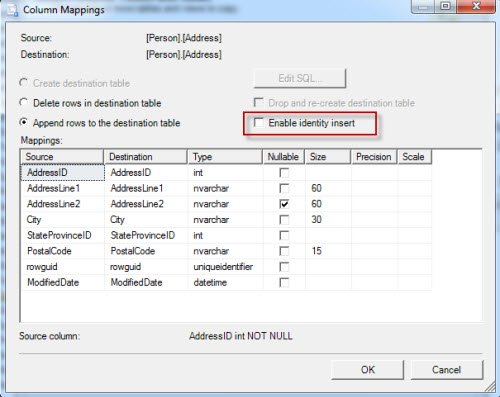Click the Destination column header
This screenshot has width=500, height=397.
pyautogui.click(x=146, y=157)
